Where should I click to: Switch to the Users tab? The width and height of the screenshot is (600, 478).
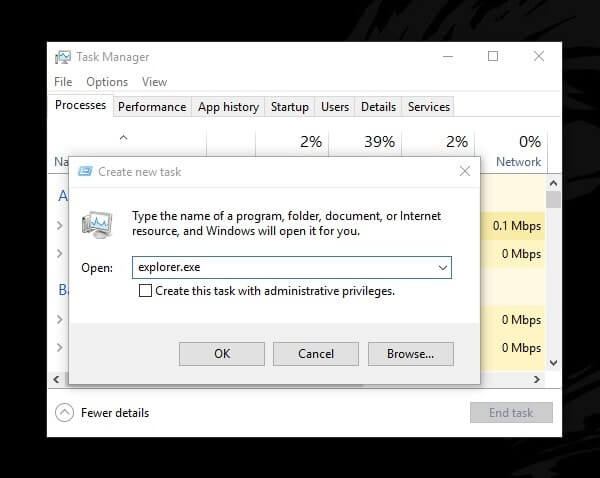click(x=335, y=107)
